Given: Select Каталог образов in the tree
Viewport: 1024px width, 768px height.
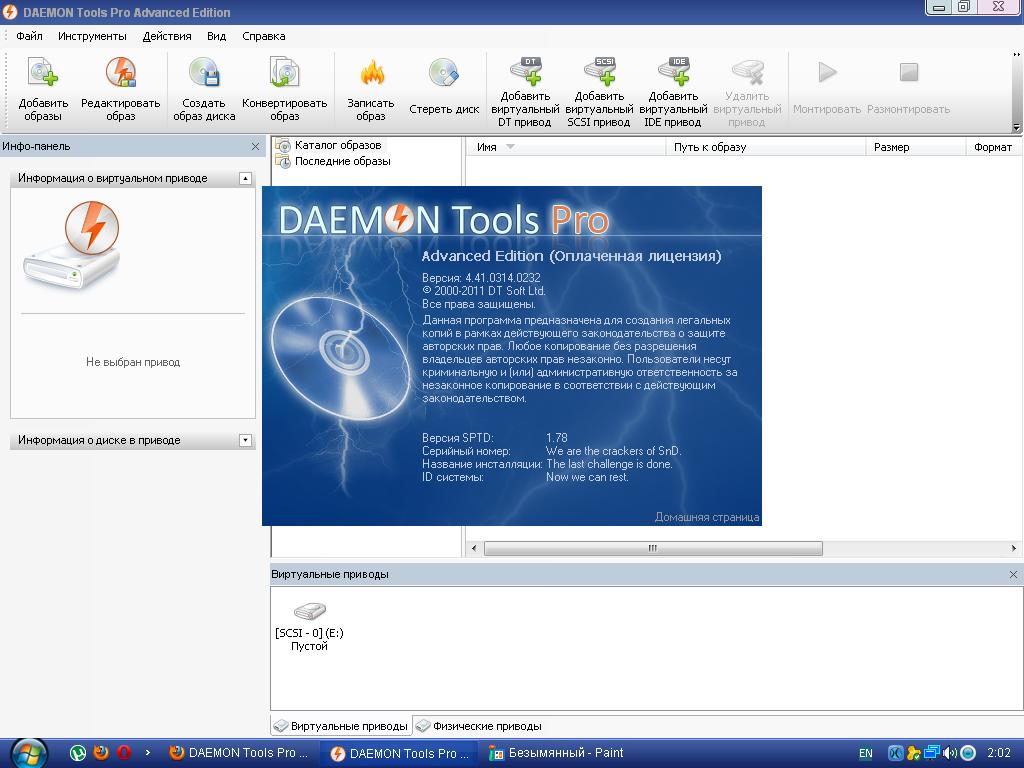Looking at the screenshot, I should (337, 145).
